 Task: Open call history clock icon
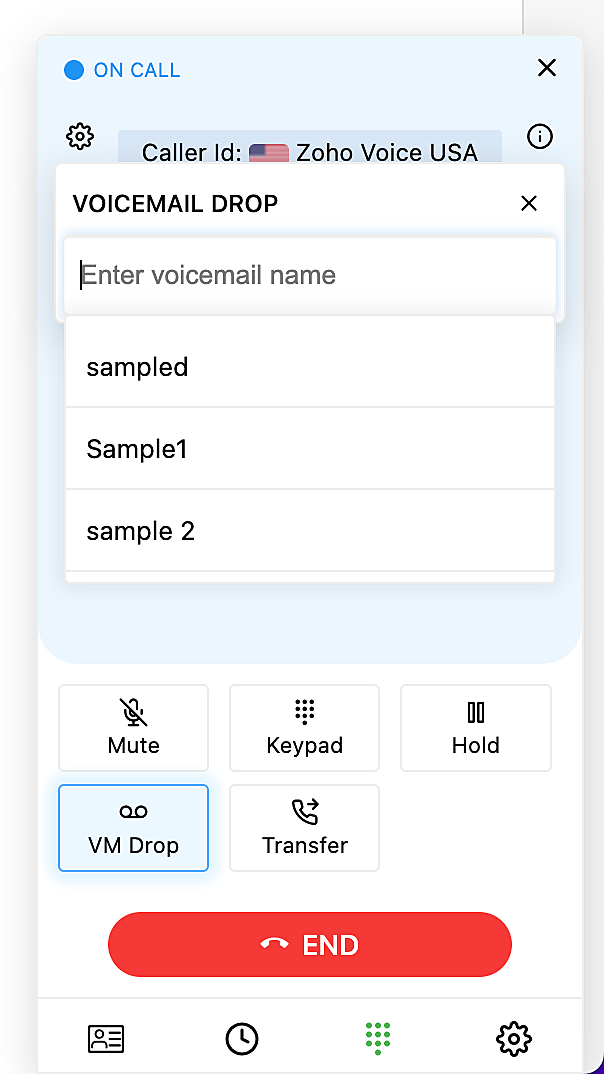tap(241, 1039)
